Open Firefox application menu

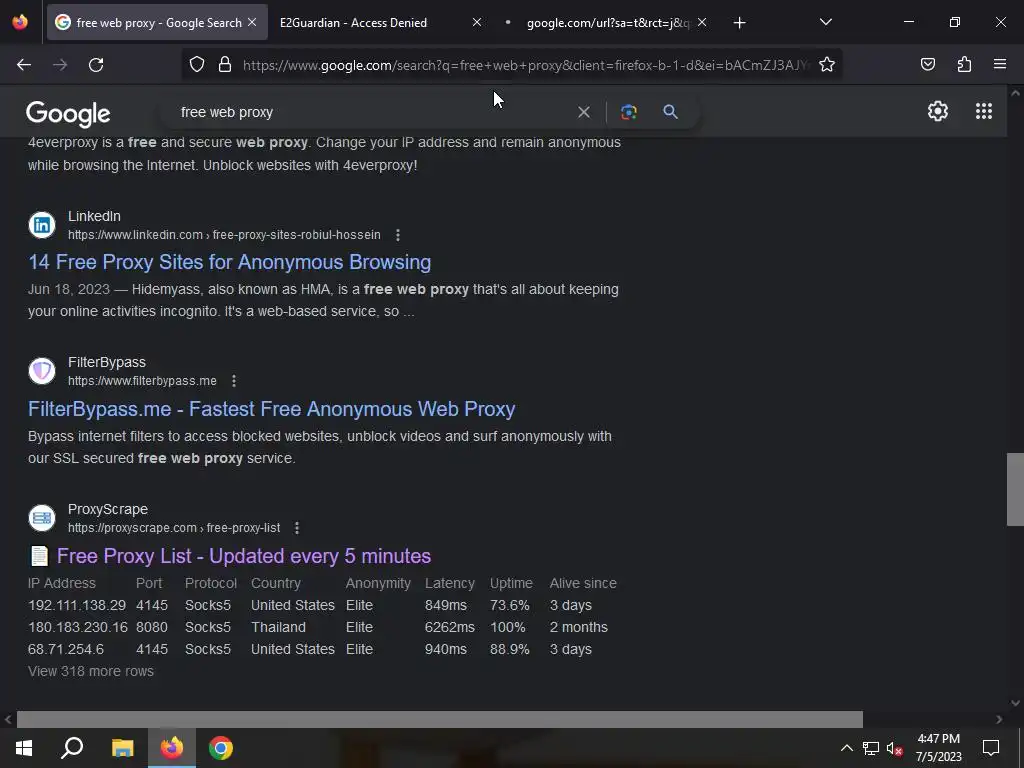[x=1000, y=64]
